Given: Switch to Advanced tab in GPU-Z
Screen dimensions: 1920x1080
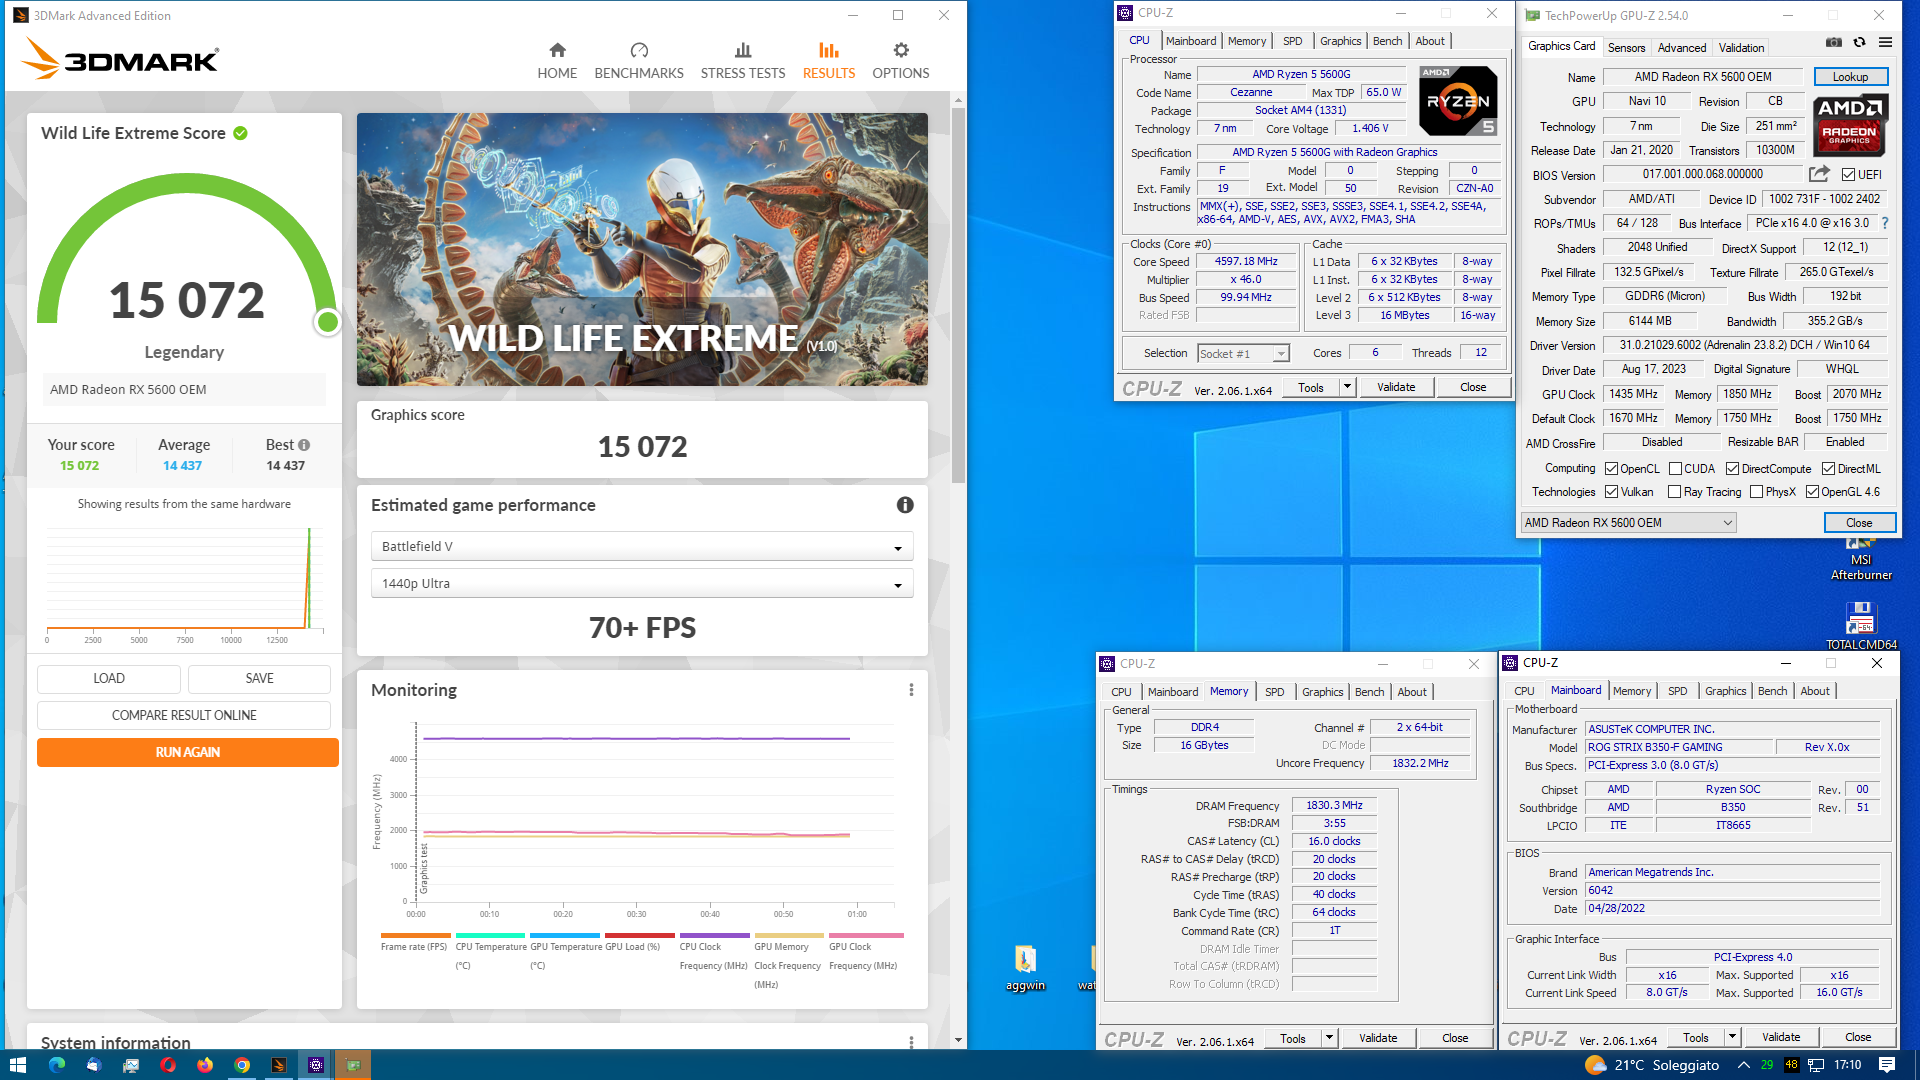Looking at the screenshot, I should (1682, 47).
